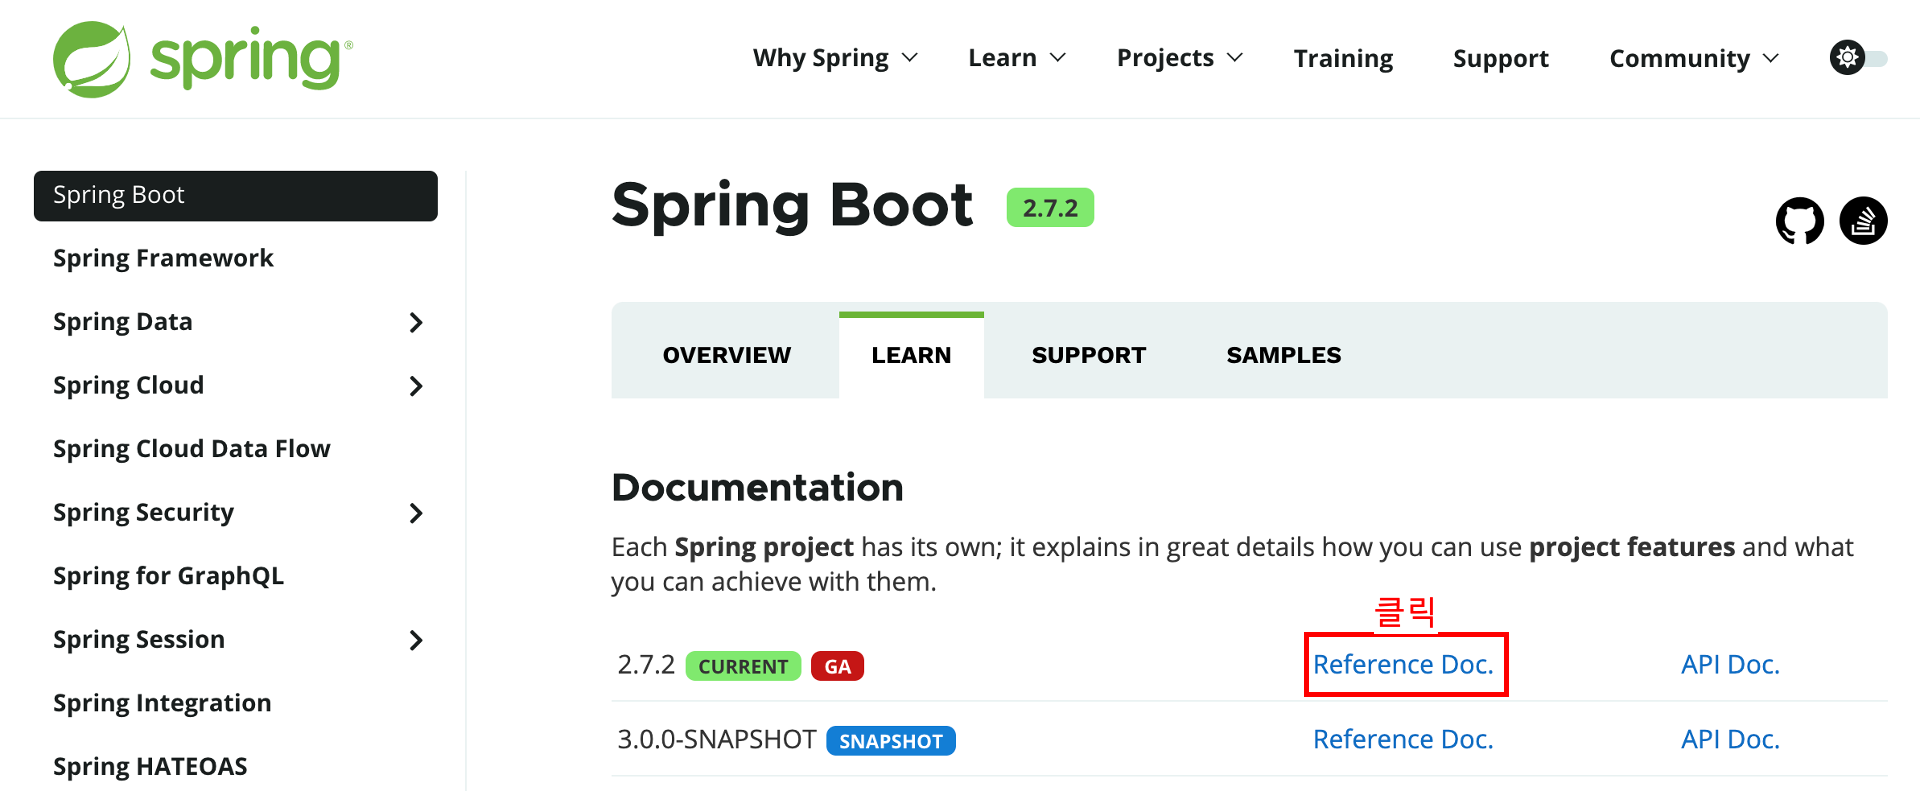Select Spring Framework in the sidebar
The image size is (1920, 792).
tap(163, 258)
